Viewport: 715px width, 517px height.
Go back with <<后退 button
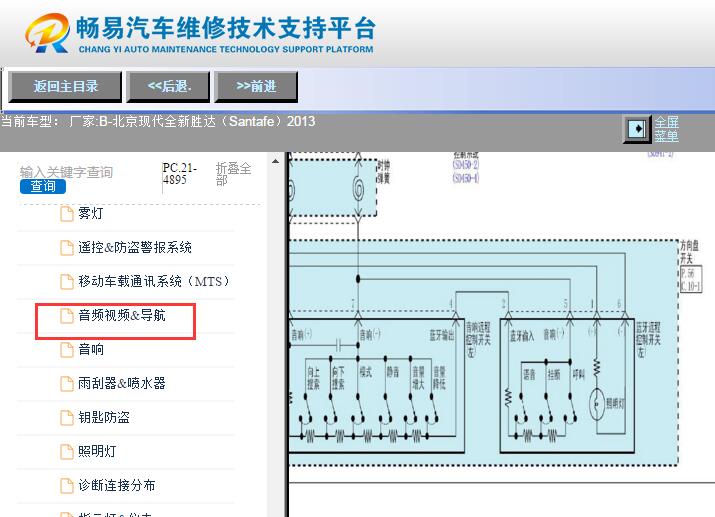pos(169,86)
